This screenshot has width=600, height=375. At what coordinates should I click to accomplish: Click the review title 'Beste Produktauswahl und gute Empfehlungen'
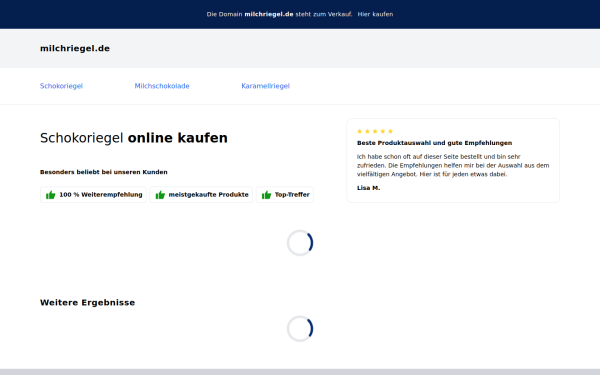pos(434,143)
